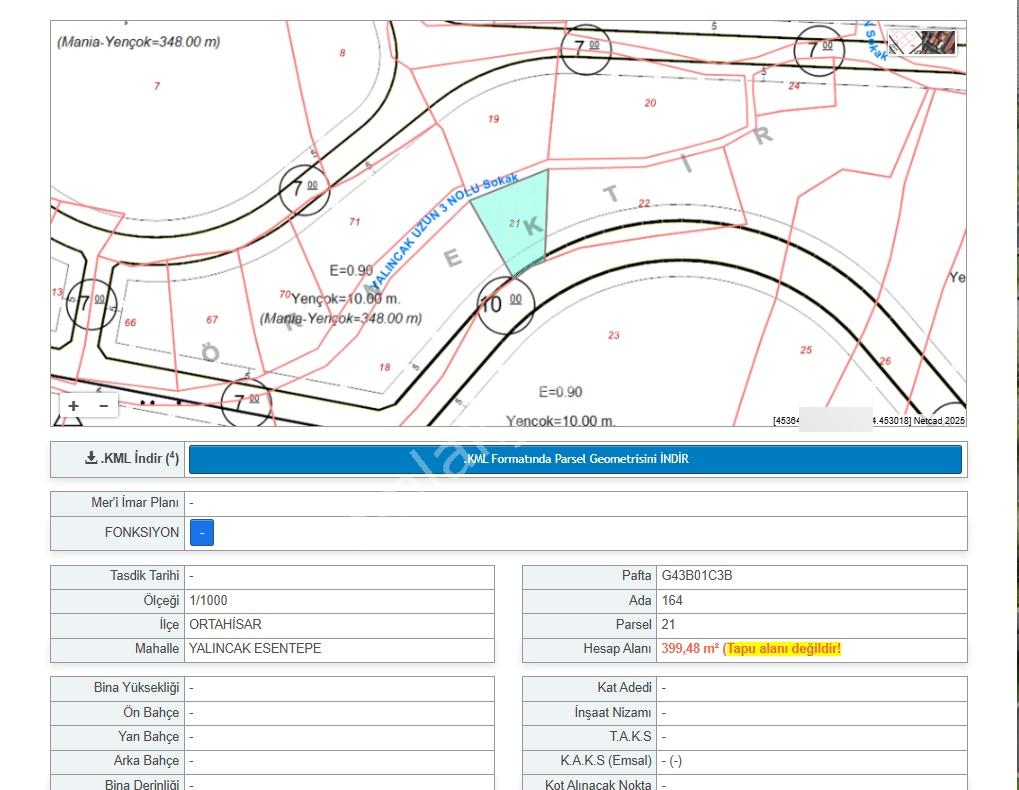Zoom in the map with plus button
Viewport: 1019px width, 790px height.
[73, 406]
